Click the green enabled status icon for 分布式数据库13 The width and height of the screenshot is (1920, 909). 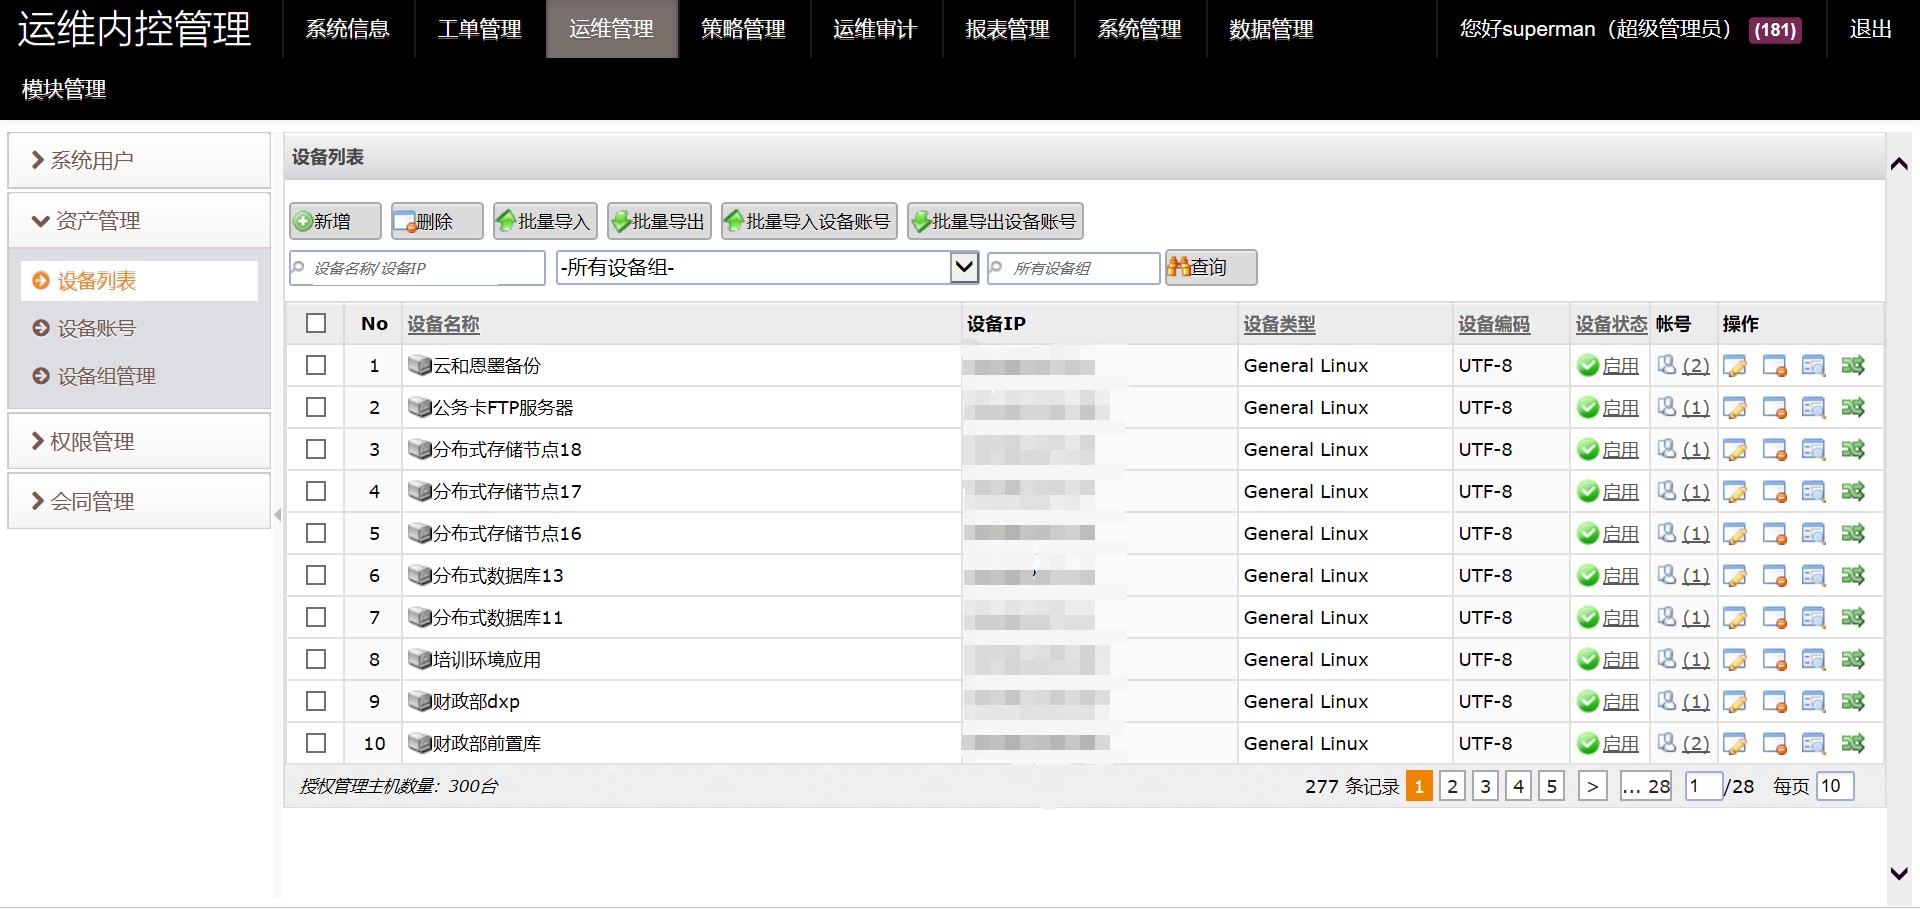[1588, 576]
